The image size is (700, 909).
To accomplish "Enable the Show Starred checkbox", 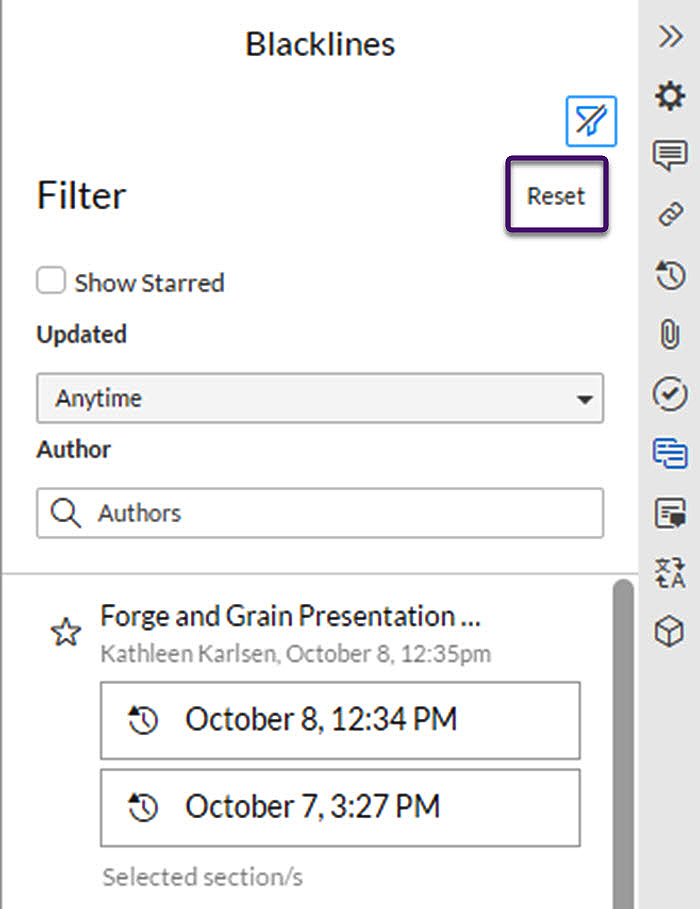I will click(51, 281).
